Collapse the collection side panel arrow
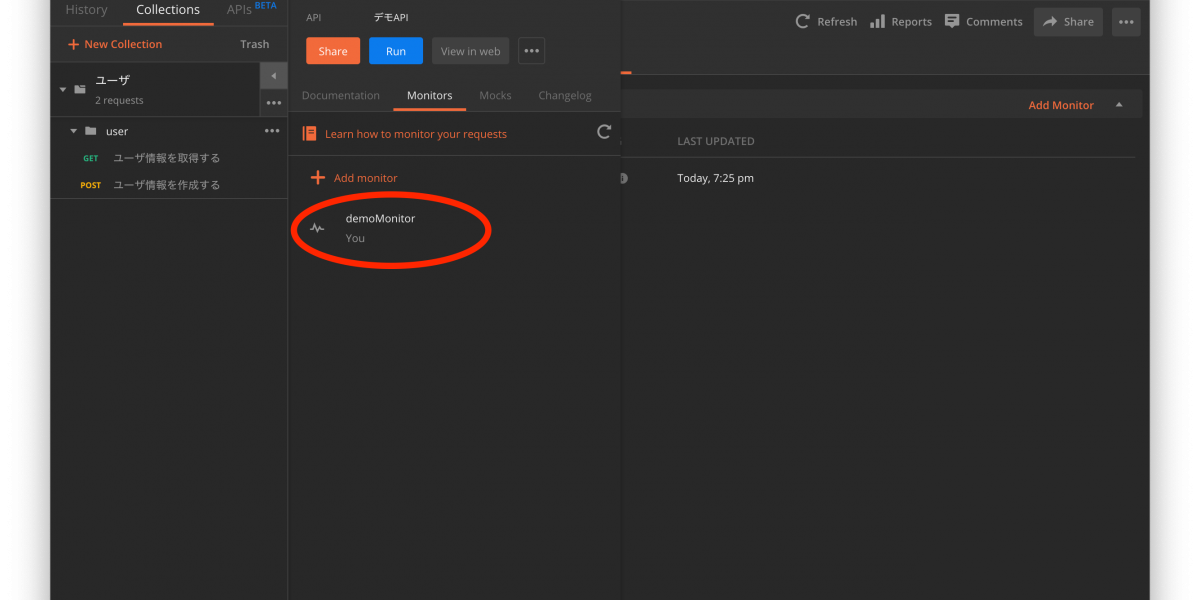 (x=273, y=76)
